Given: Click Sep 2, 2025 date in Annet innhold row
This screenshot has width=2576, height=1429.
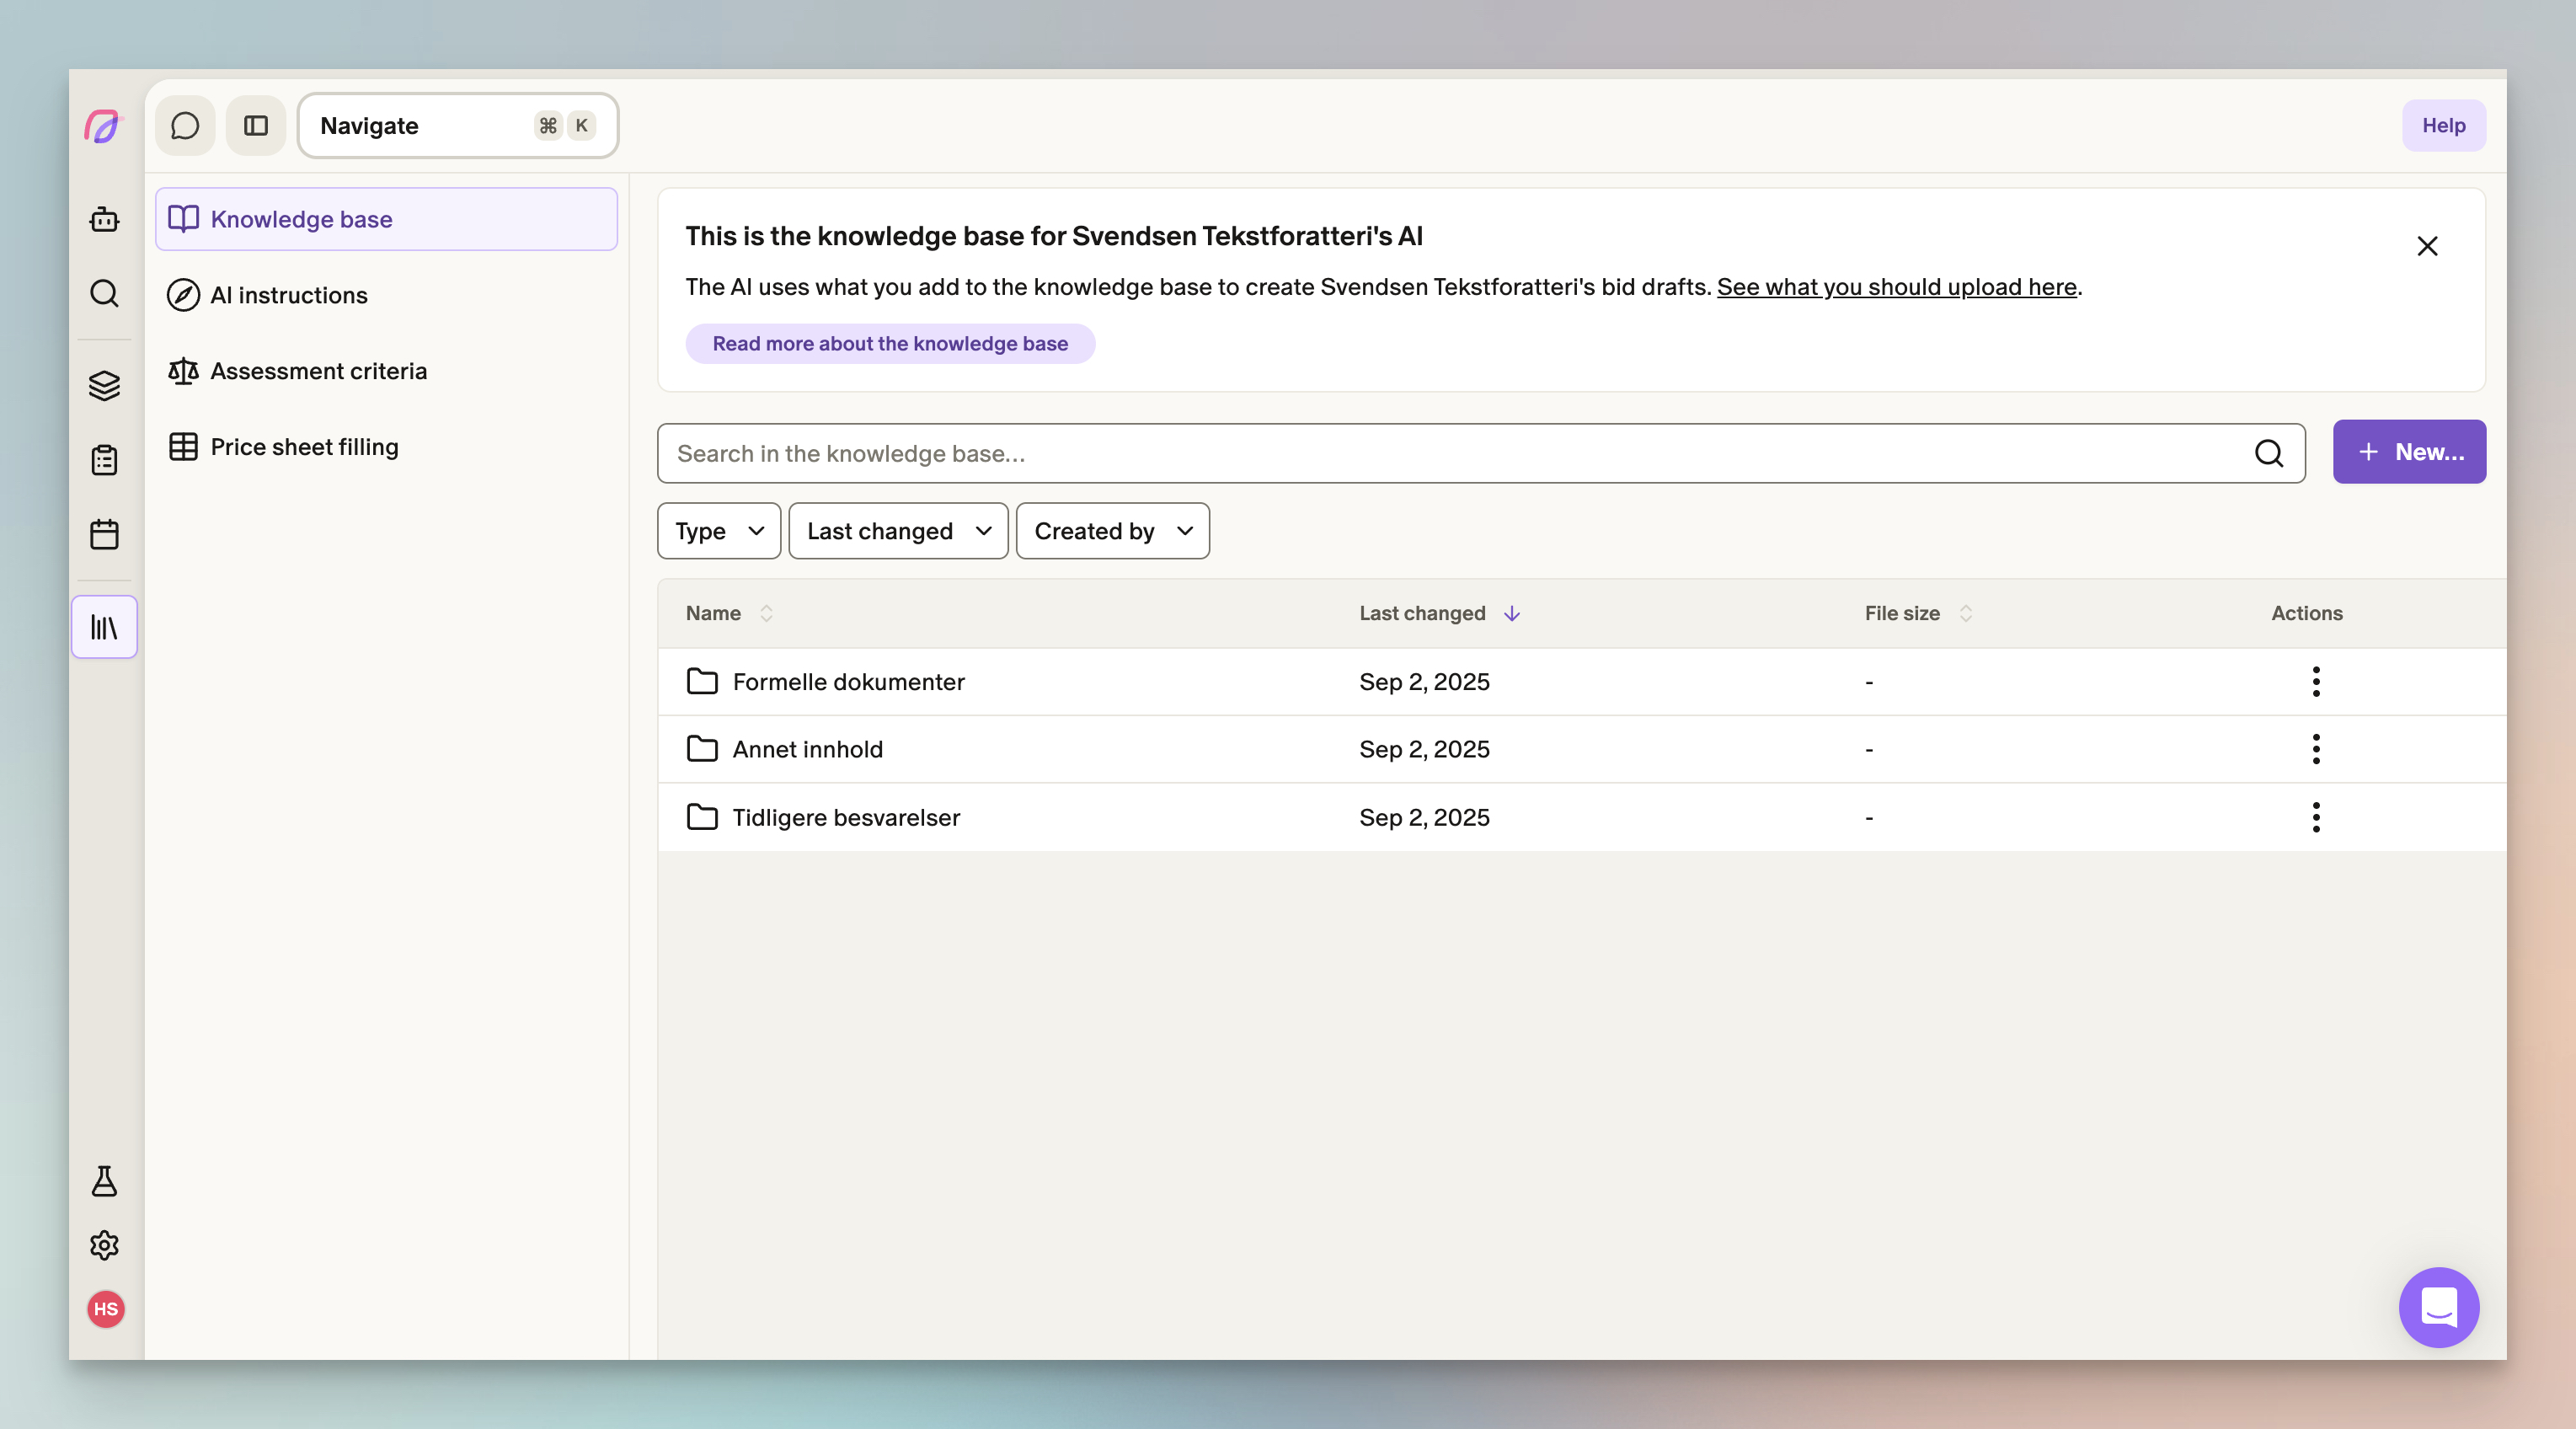Looking at the screenshot, I should click(1424, 749).
